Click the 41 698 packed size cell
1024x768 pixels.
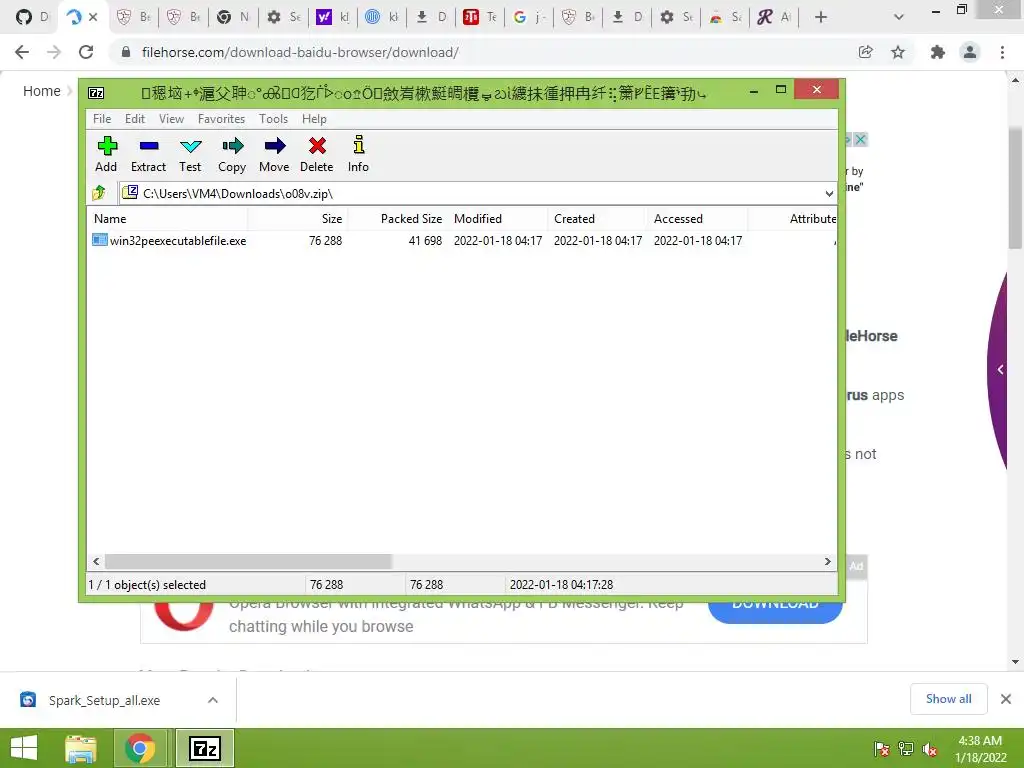coord(425,240)
